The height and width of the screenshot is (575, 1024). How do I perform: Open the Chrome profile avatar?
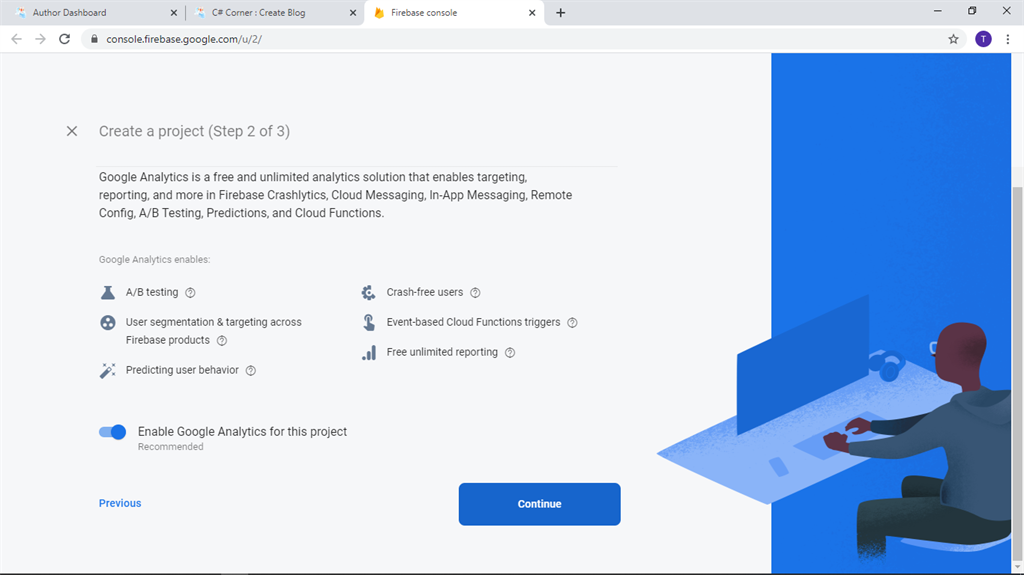click(984, 39)
